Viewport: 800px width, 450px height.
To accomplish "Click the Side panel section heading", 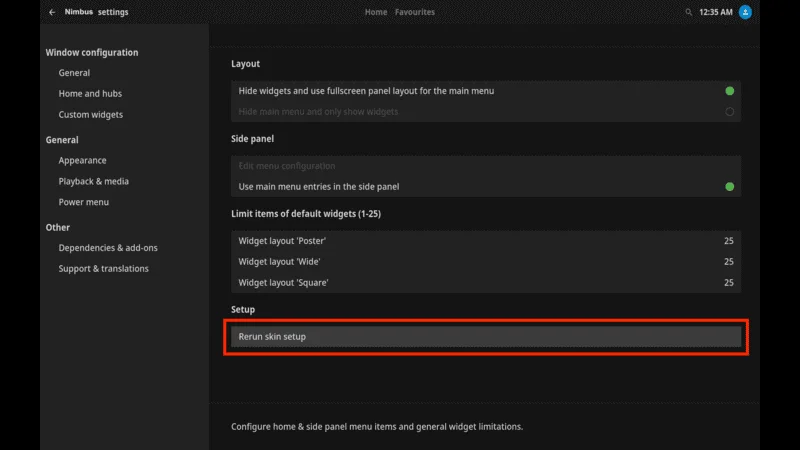I will click(253, 139).
